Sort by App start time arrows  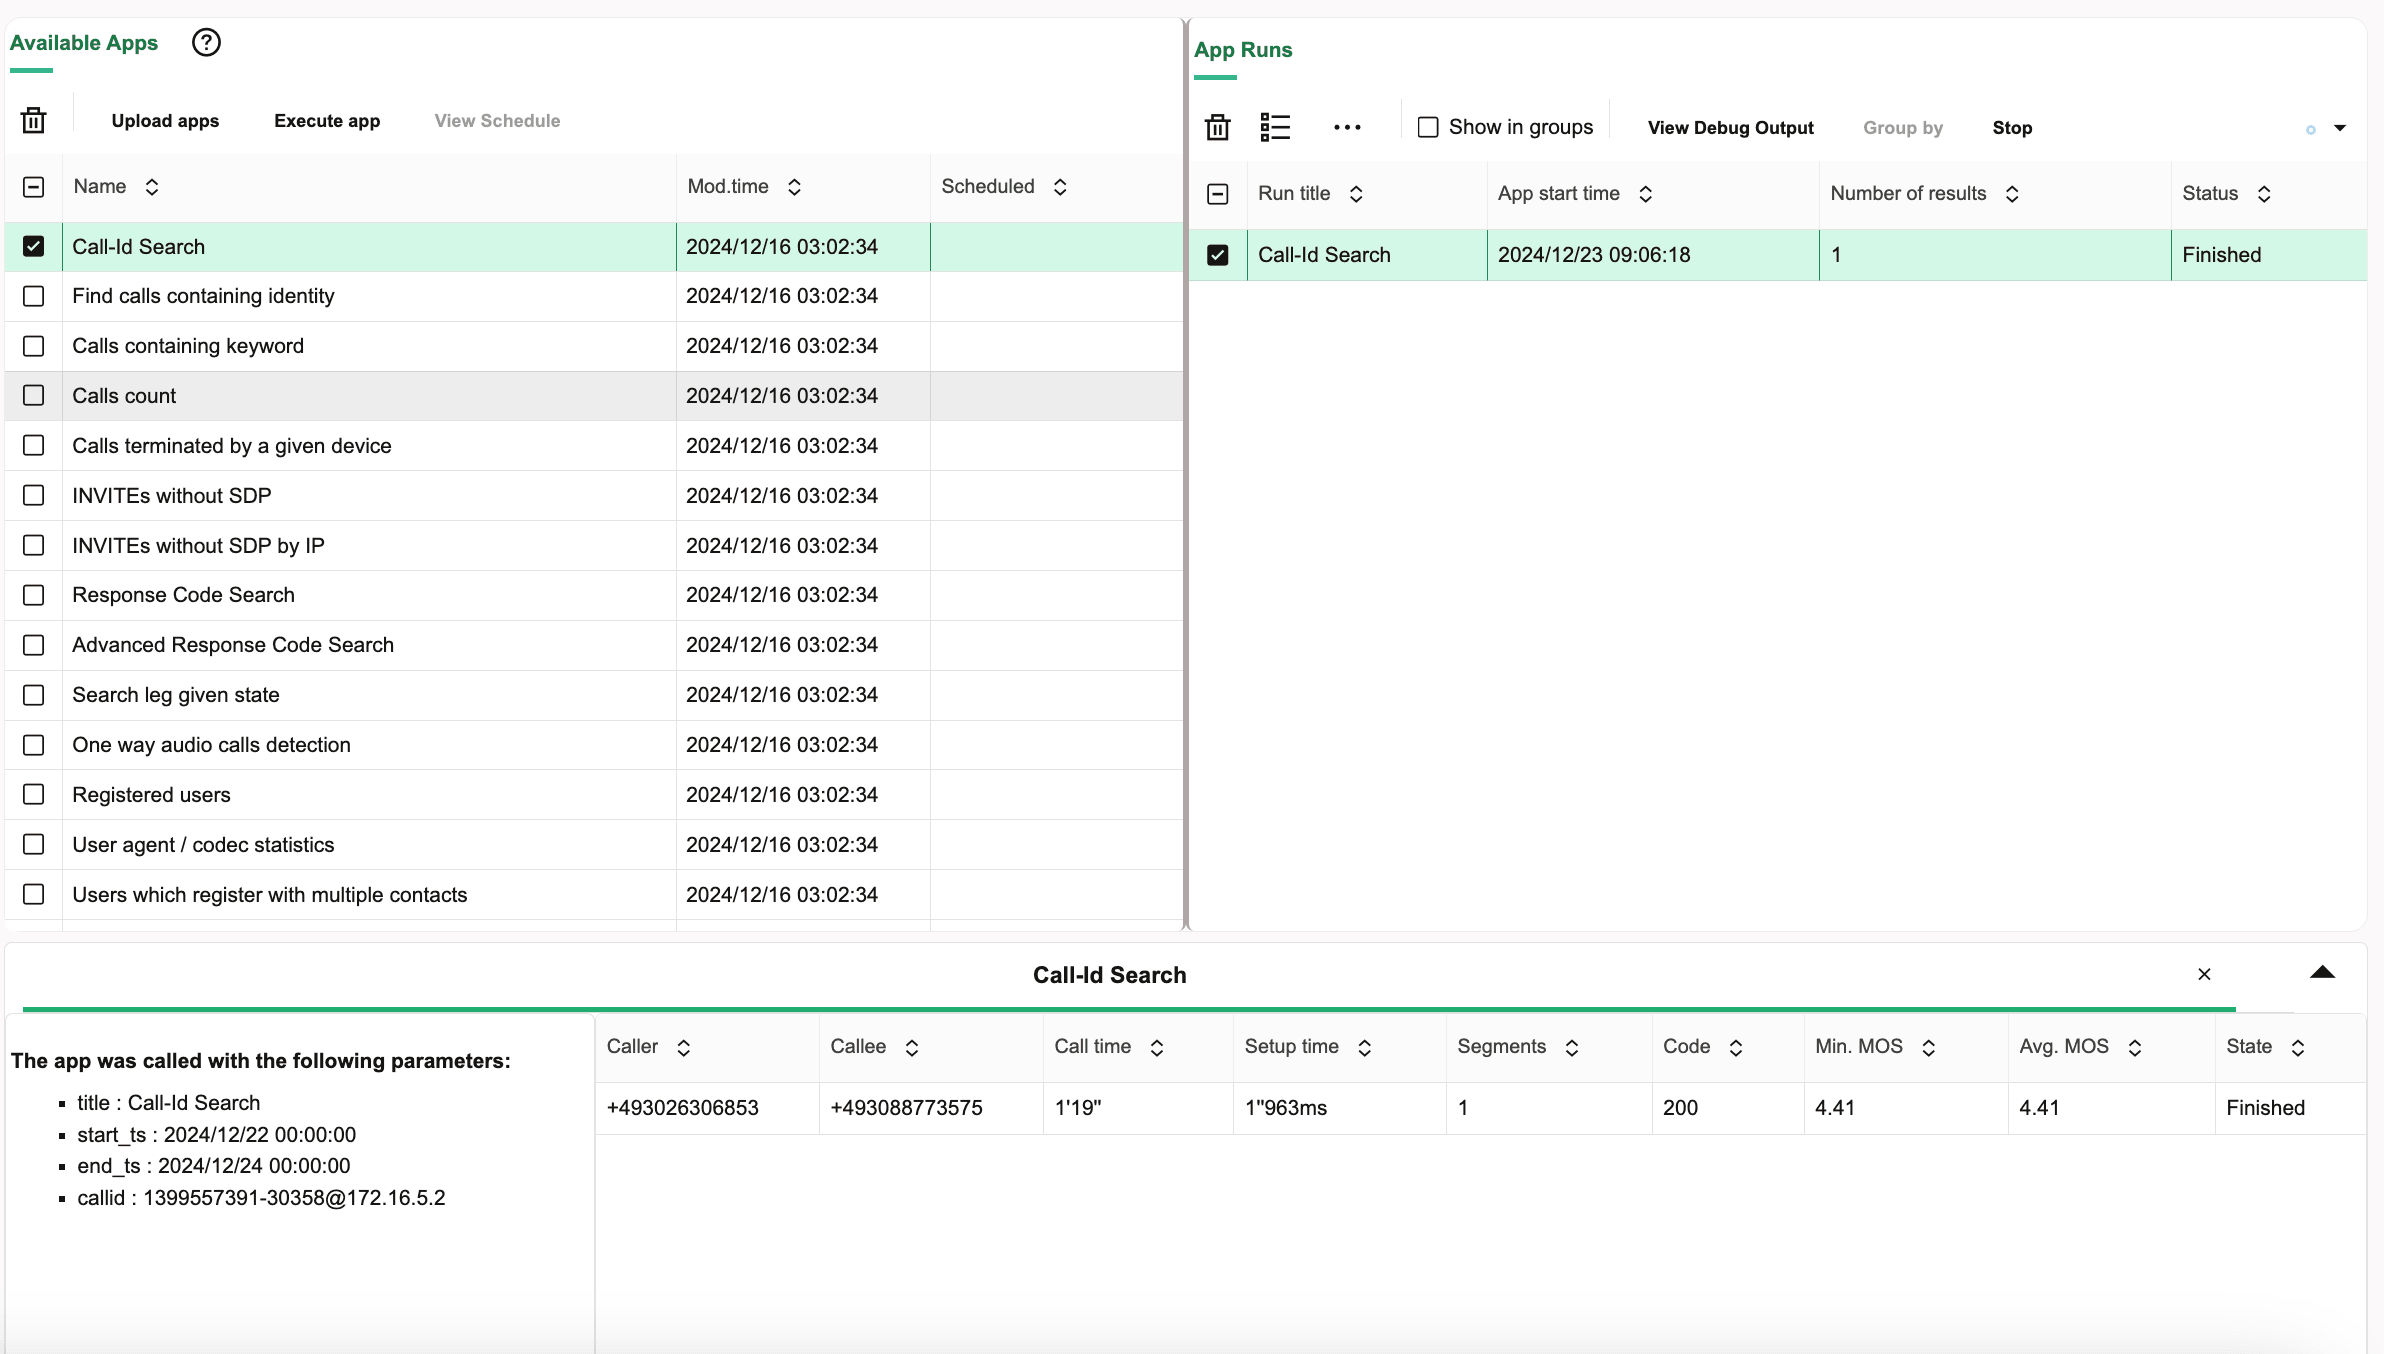tap(1645, 194)
